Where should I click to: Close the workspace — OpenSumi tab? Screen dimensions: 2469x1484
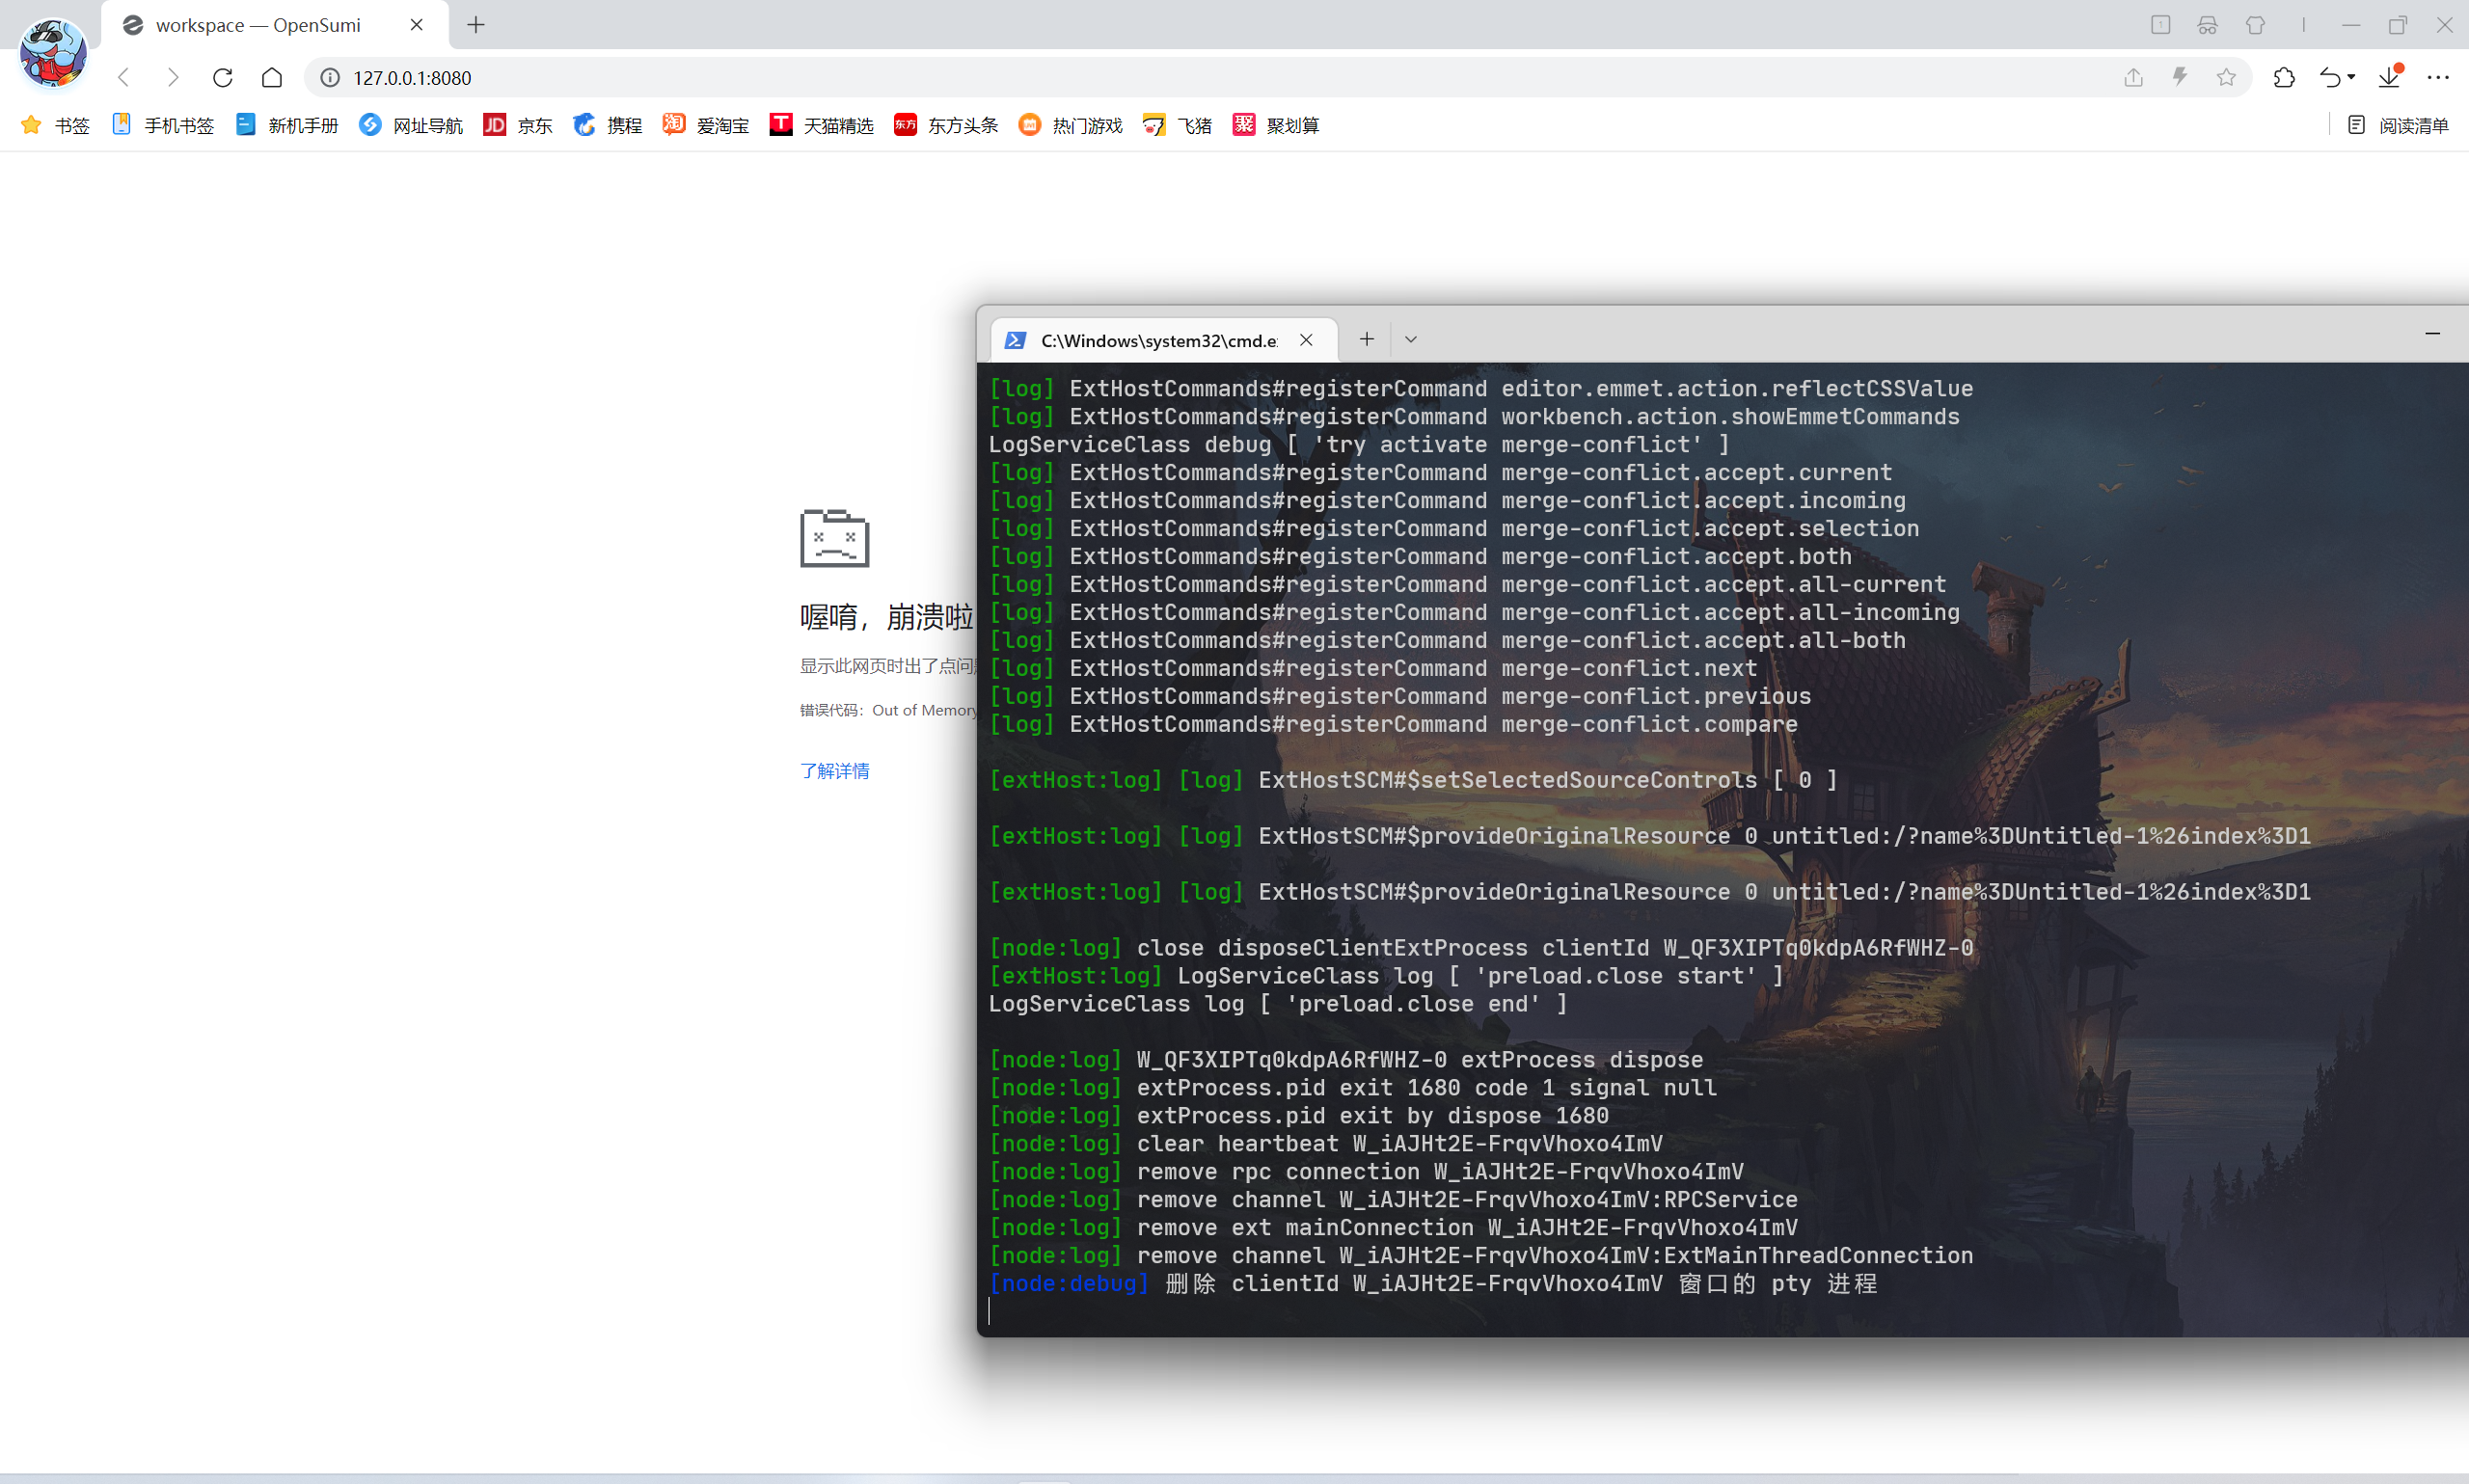(x=417, y=25)
